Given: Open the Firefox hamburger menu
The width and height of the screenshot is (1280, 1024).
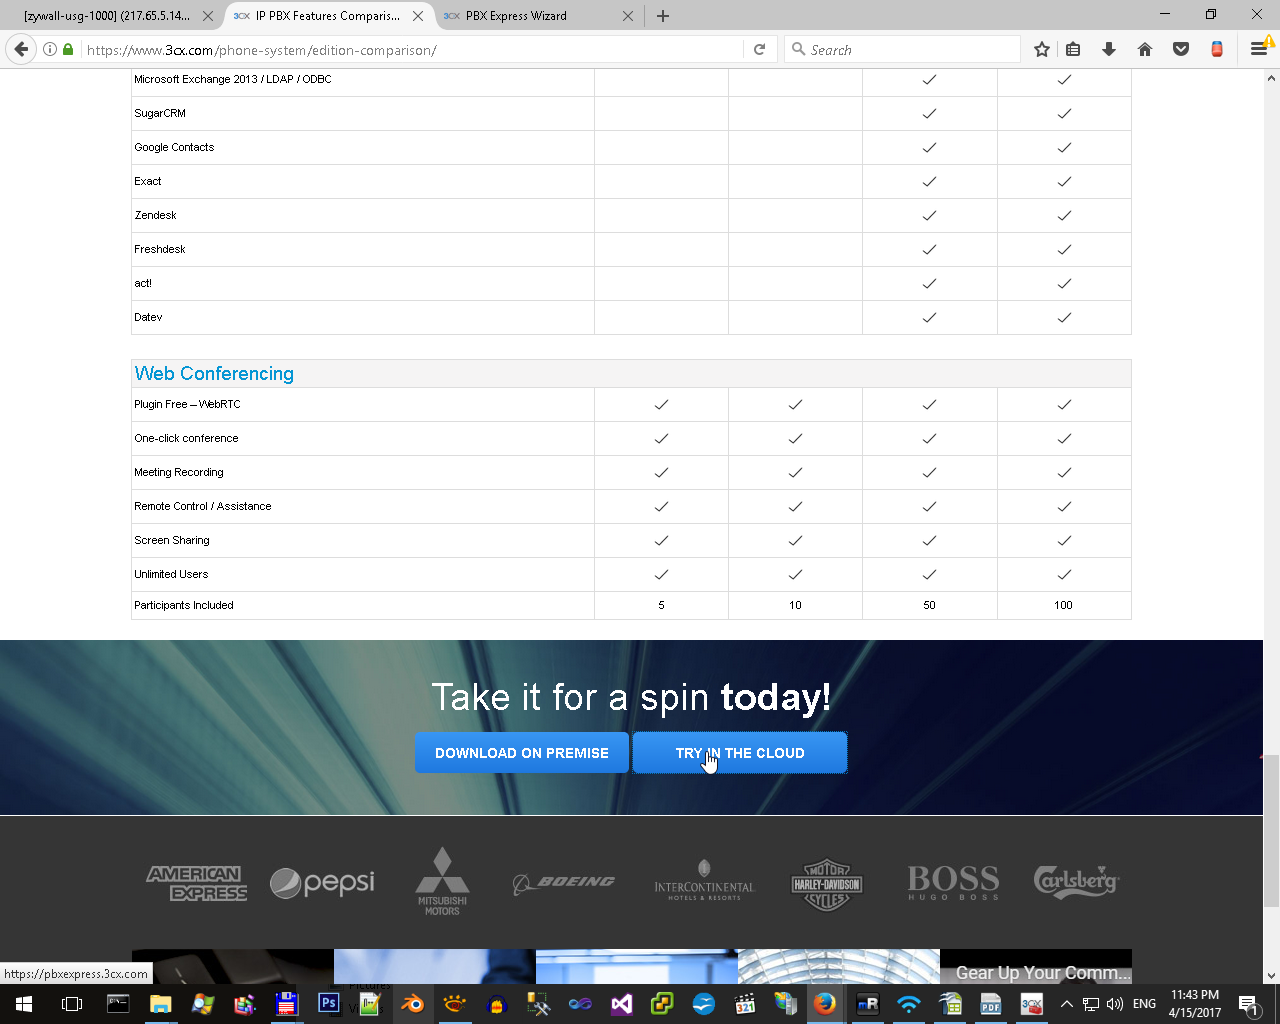Looking at the screenshot, I should point(1259,49).
